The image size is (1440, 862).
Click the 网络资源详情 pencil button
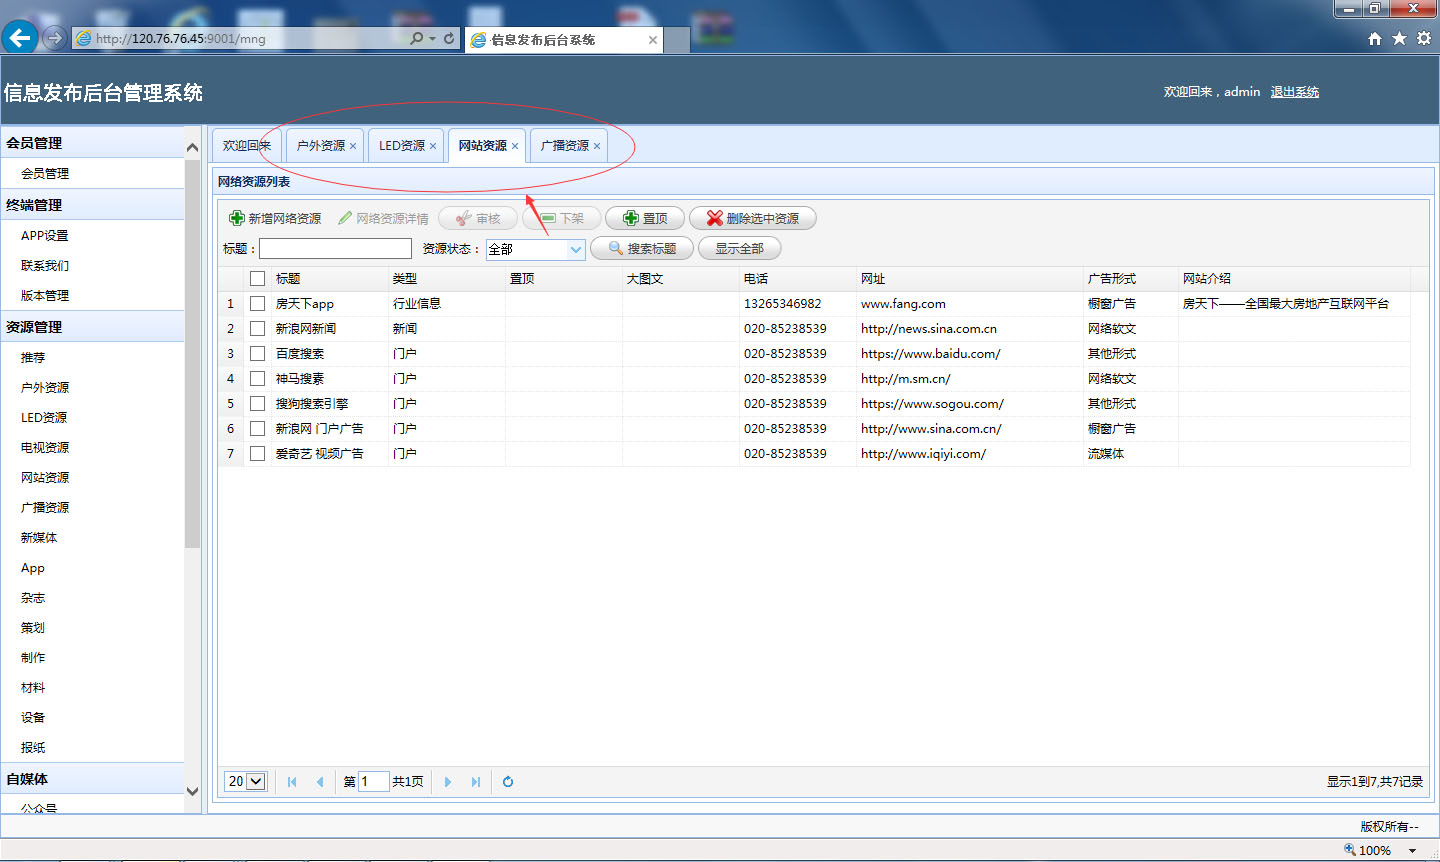[383, 218]
